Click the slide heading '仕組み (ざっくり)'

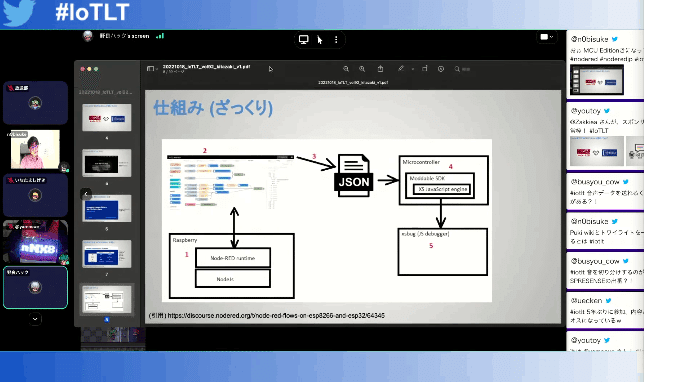point(213,108)
